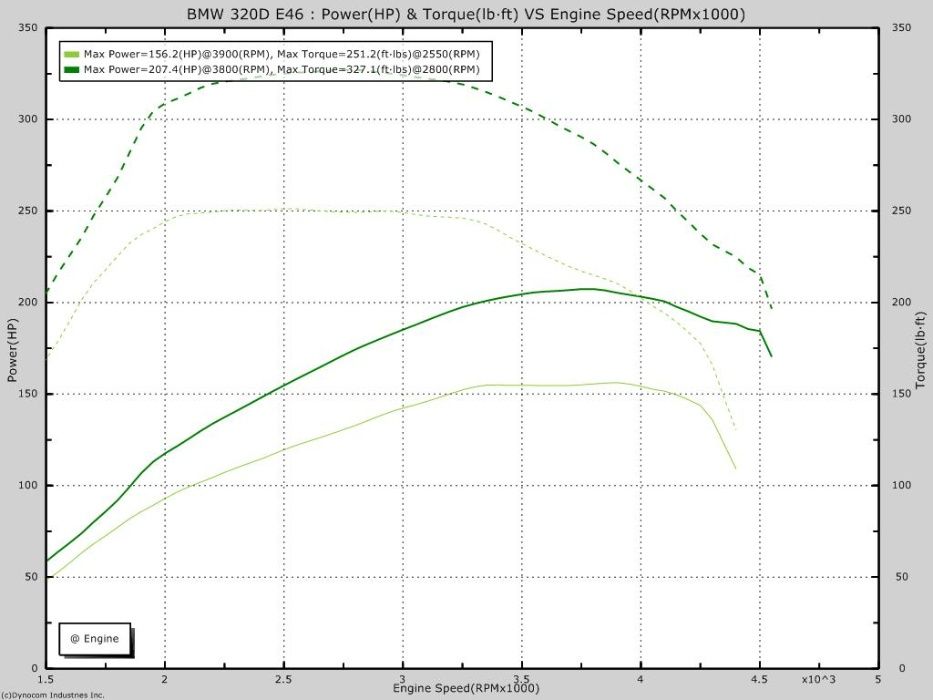Click the 300 tick on left axis
This screenshot has width=933, height=700.
tap(27, 119)
